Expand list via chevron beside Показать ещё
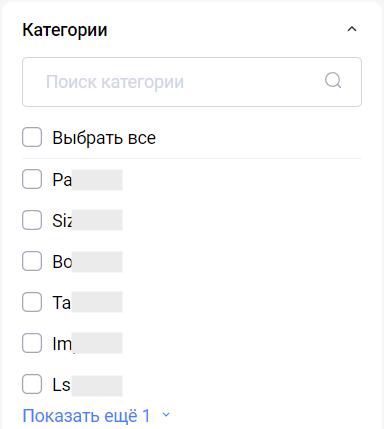The image size is (384, 429). click(x=166, y=415)
